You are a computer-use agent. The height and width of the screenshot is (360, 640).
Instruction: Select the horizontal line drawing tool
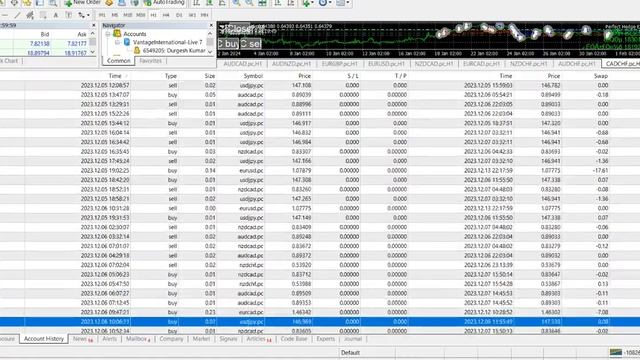[x=4, y=15]
